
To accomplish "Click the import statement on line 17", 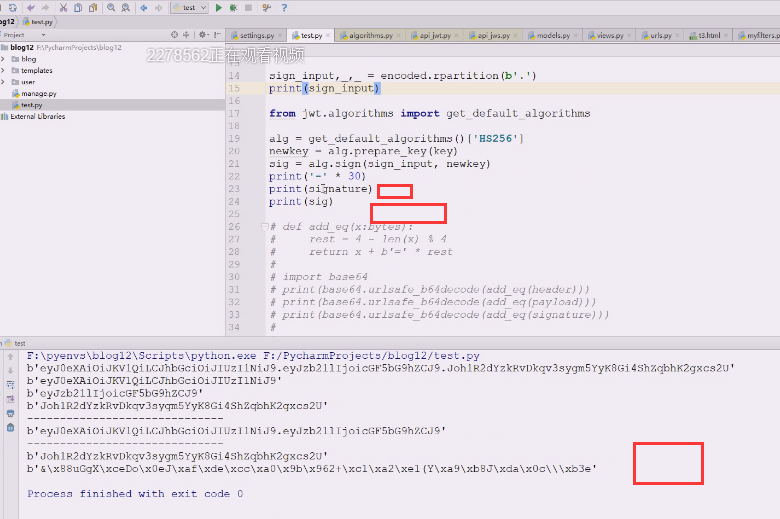I will click(x=429, y=113).
